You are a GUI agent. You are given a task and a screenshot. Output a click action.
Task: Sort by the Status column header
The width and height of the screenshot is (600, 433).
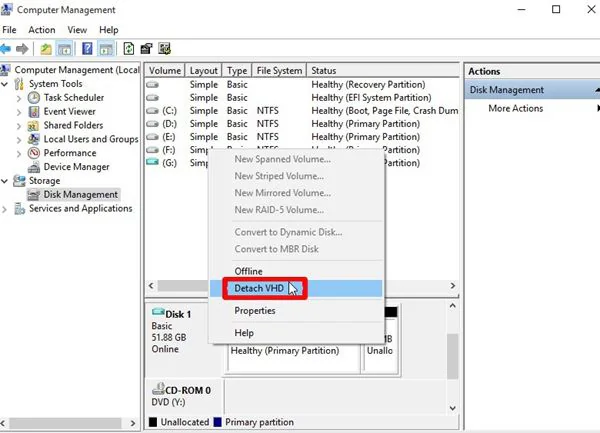point(383,71)
